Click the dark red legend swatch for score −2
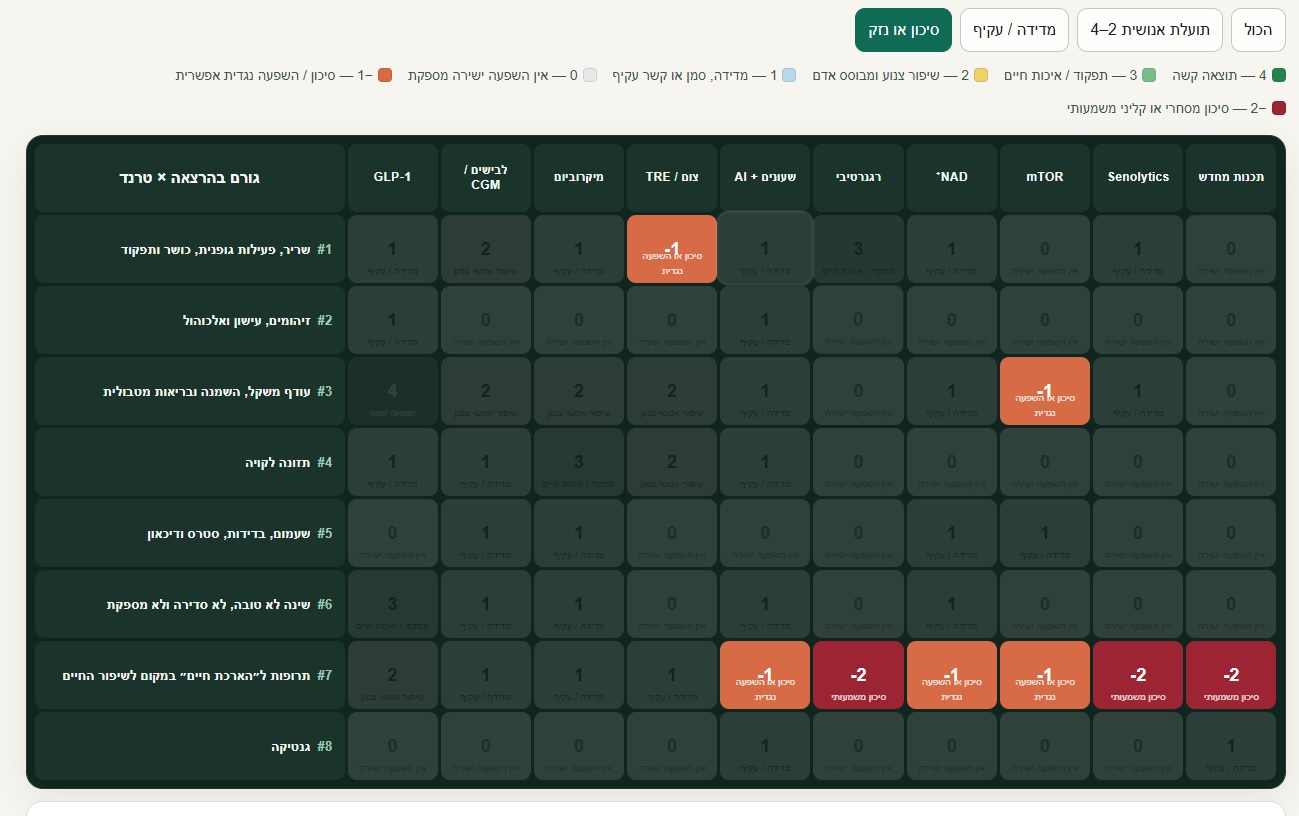1299x816 pixels. point(1279,108)
